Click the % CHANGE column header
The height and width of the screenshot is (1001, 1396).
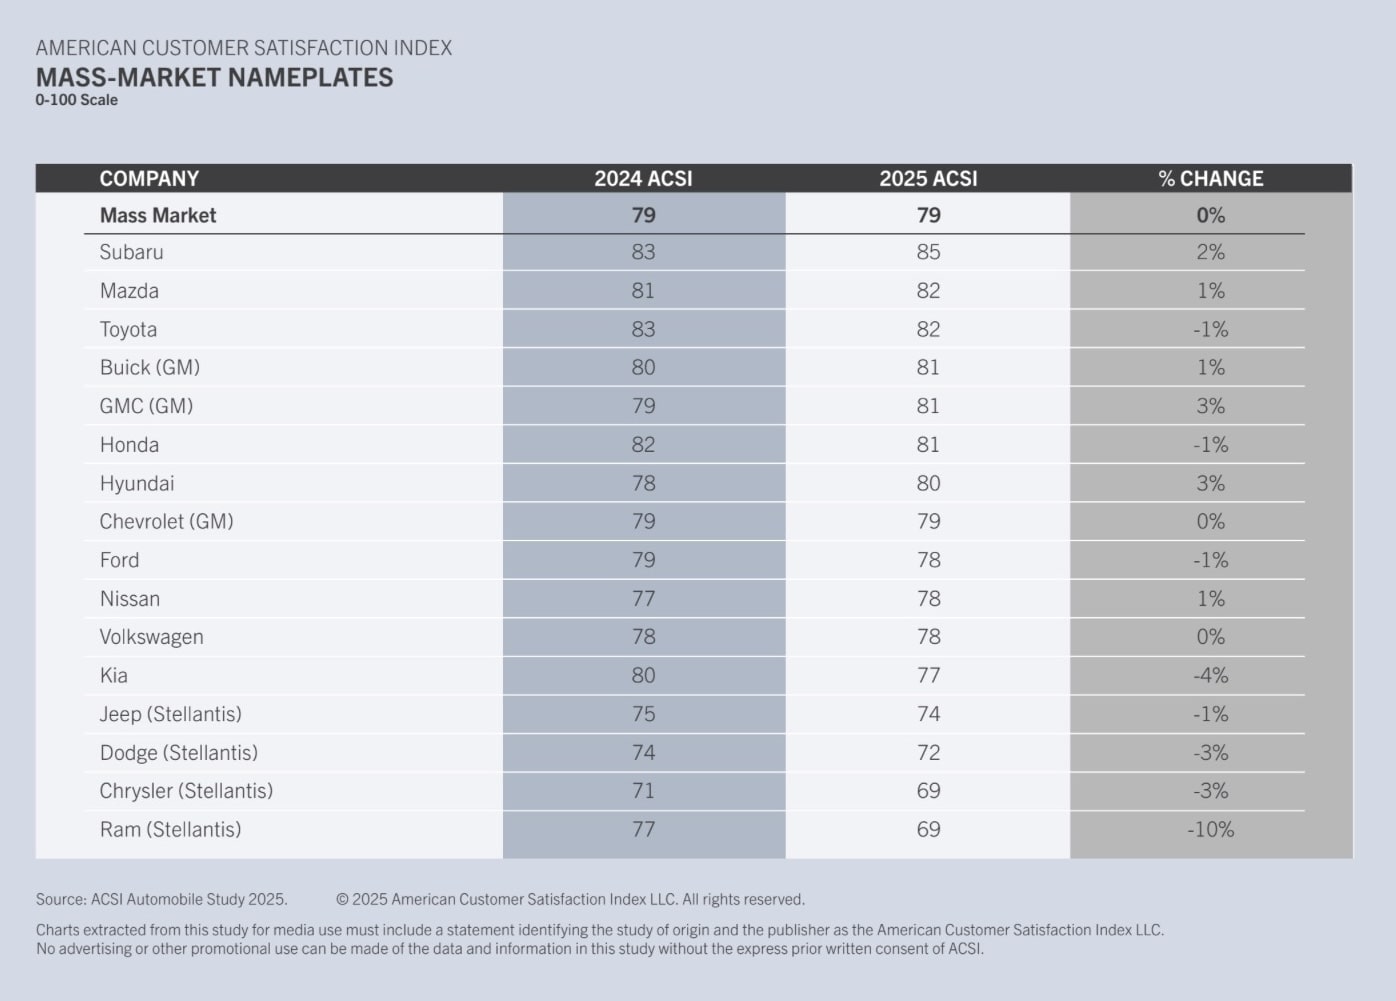(1210, 179)
